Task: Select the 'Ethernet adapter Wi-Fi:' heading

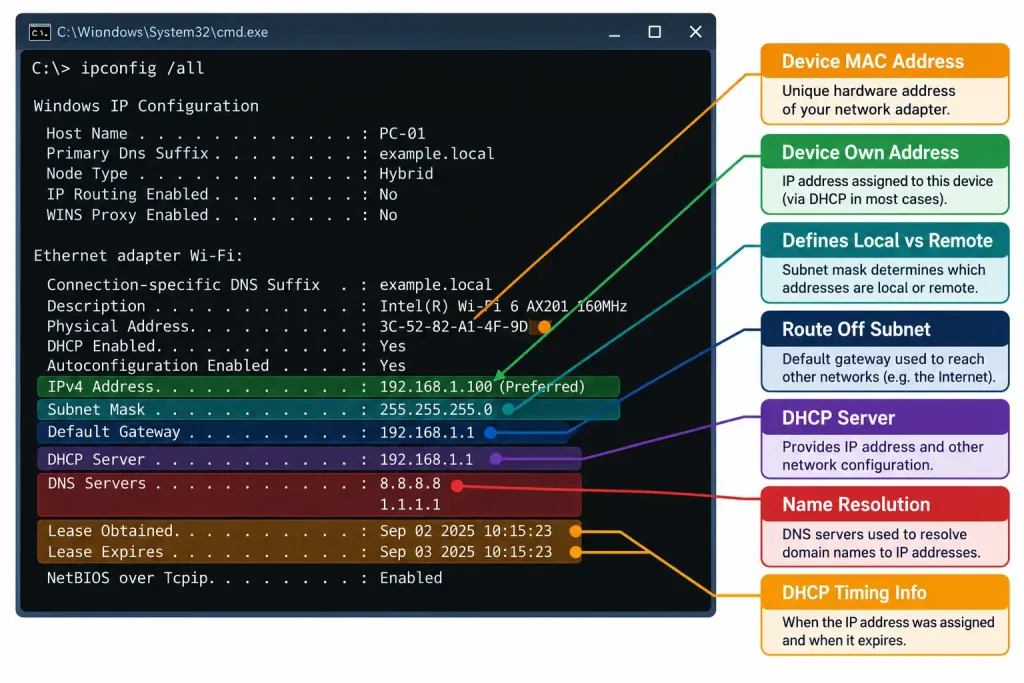Action: (138, 255)
